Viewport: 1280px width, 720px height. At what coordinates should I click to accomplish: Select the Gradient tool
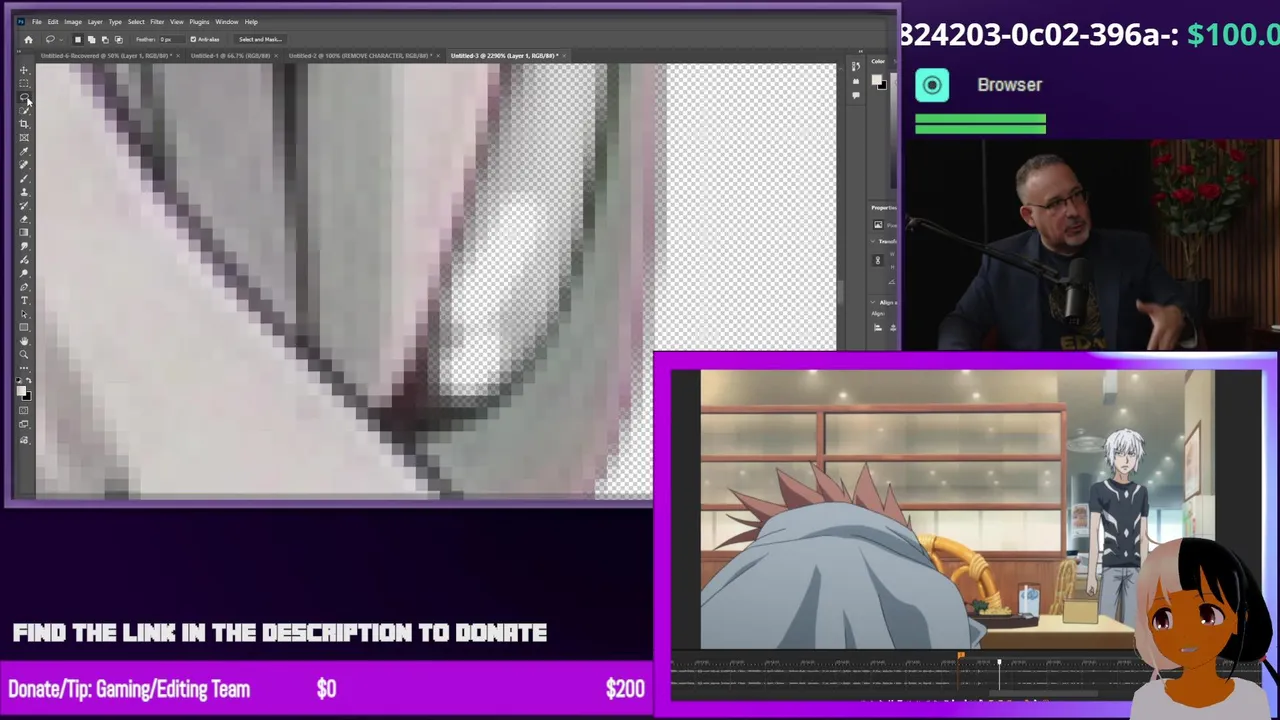[x=24, y=234]
